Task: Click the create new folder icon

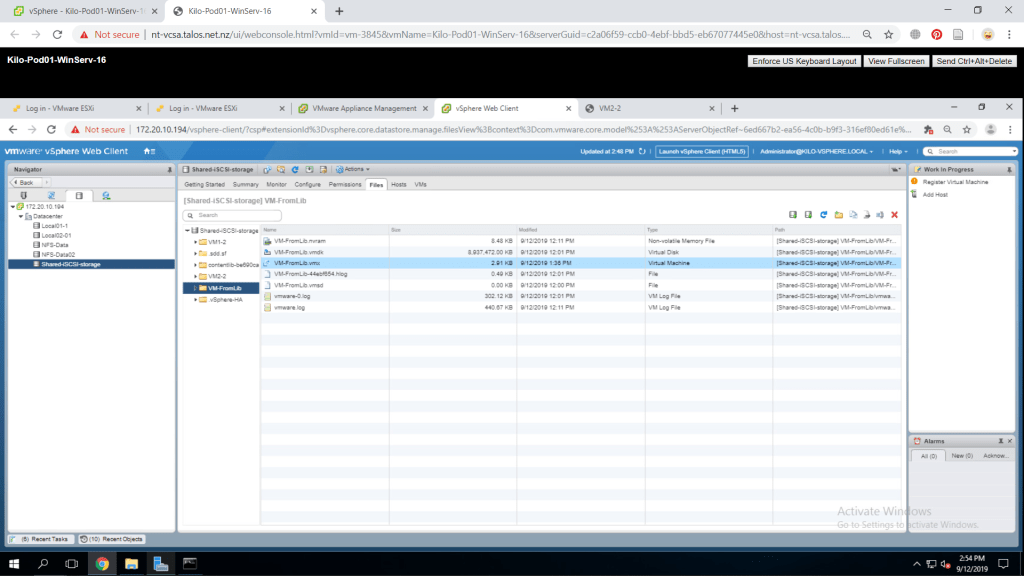Action: [x=838, y=215]
